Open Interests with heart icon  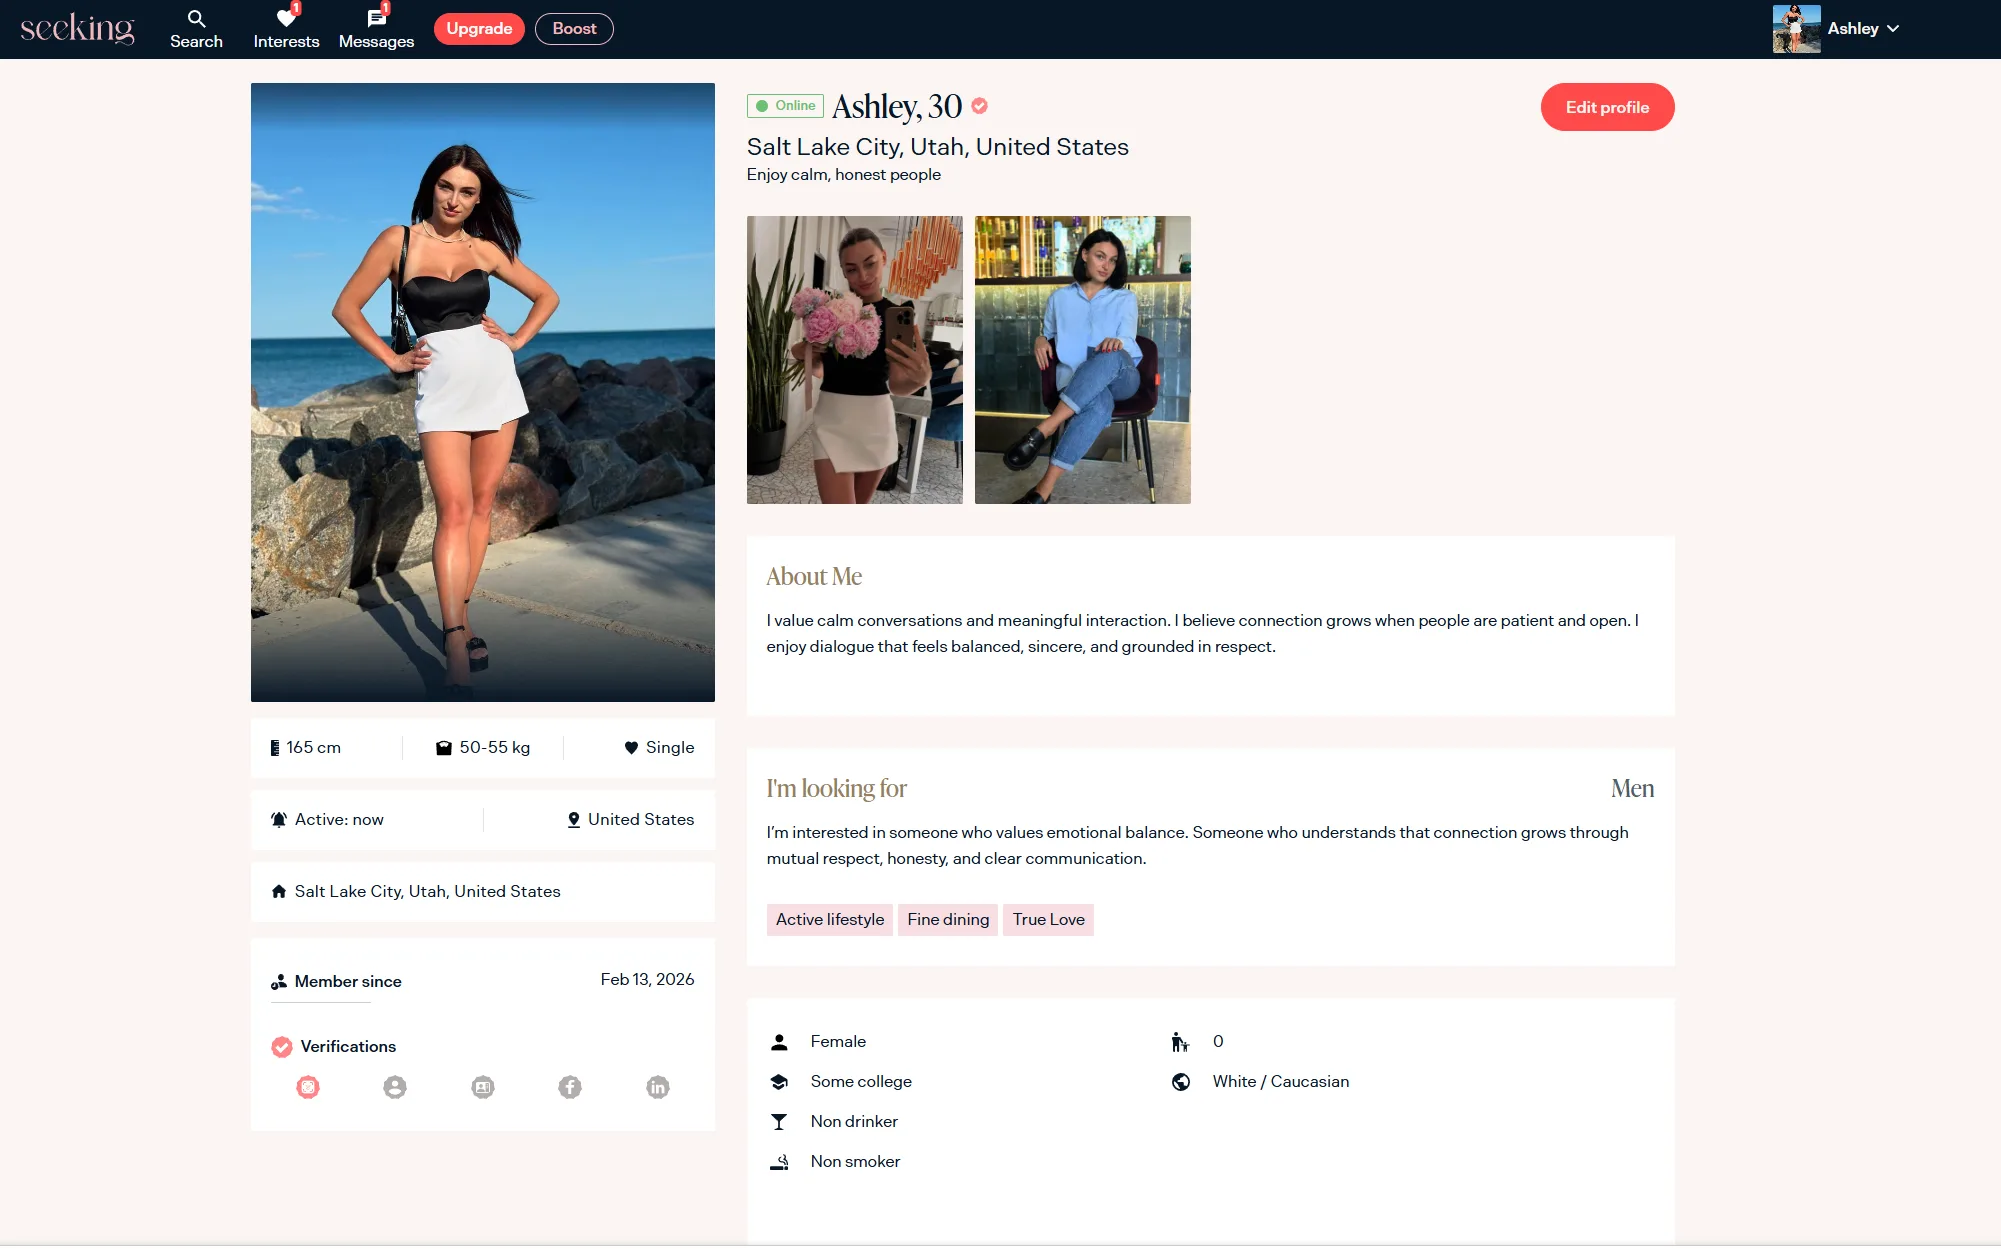[x=286, y=29]
